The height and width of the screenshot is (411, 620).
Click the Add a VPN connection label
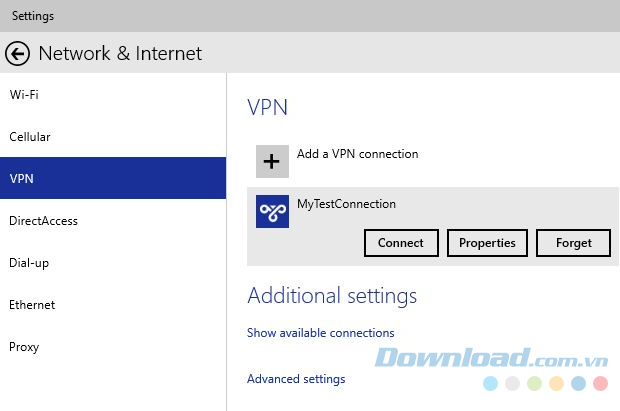coord(357,154)
